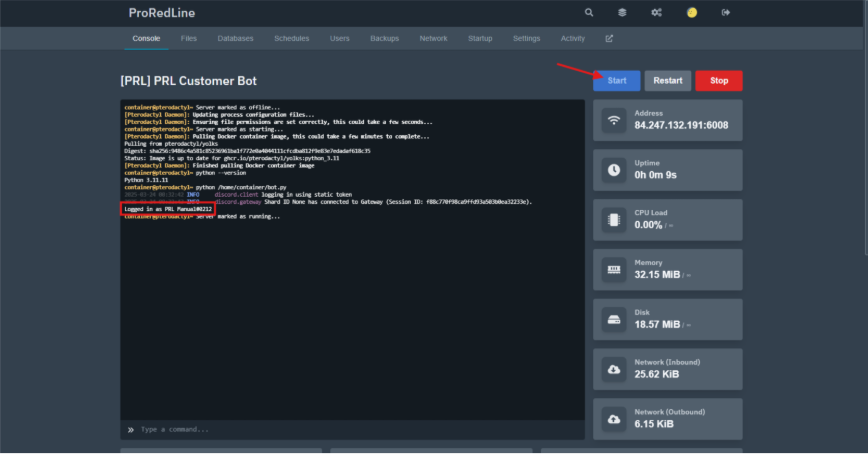
Task: Click the '[PRL] PRL Customer Bot' heading
Action: (x=189, y=81)
